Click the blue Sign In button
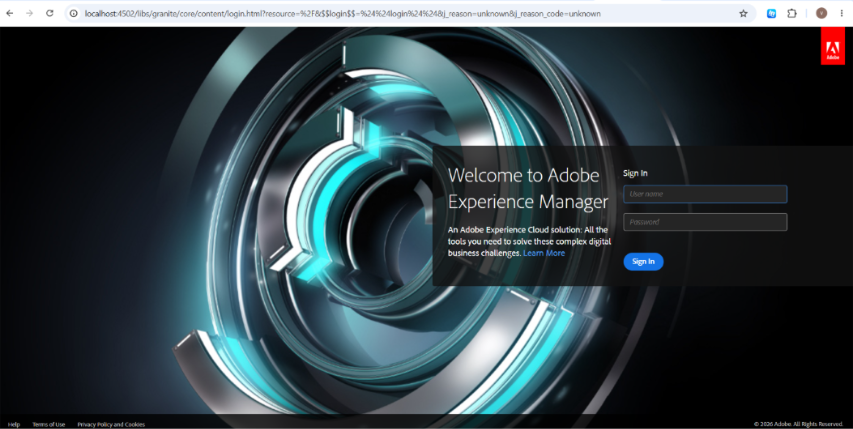The height and width of the screenshot is (429, 853). click(643, 262)
